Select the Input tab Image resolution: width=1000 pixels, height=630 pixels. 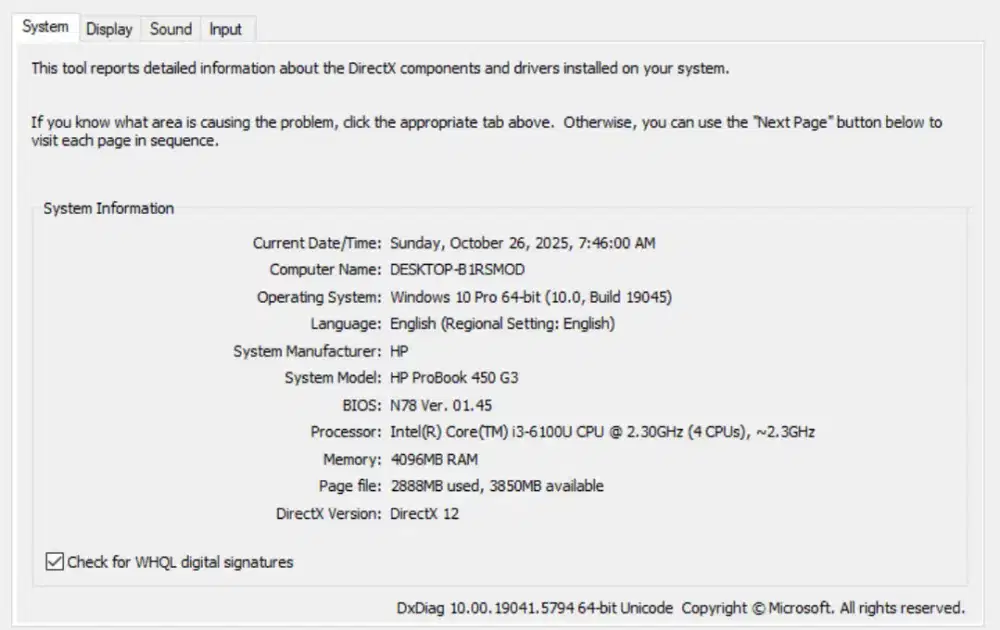[x=227, y=29]
